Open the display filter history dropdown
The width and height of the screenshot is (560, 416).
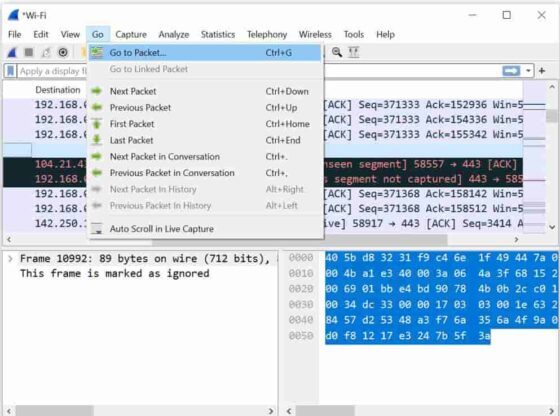[x=528, y=71]
